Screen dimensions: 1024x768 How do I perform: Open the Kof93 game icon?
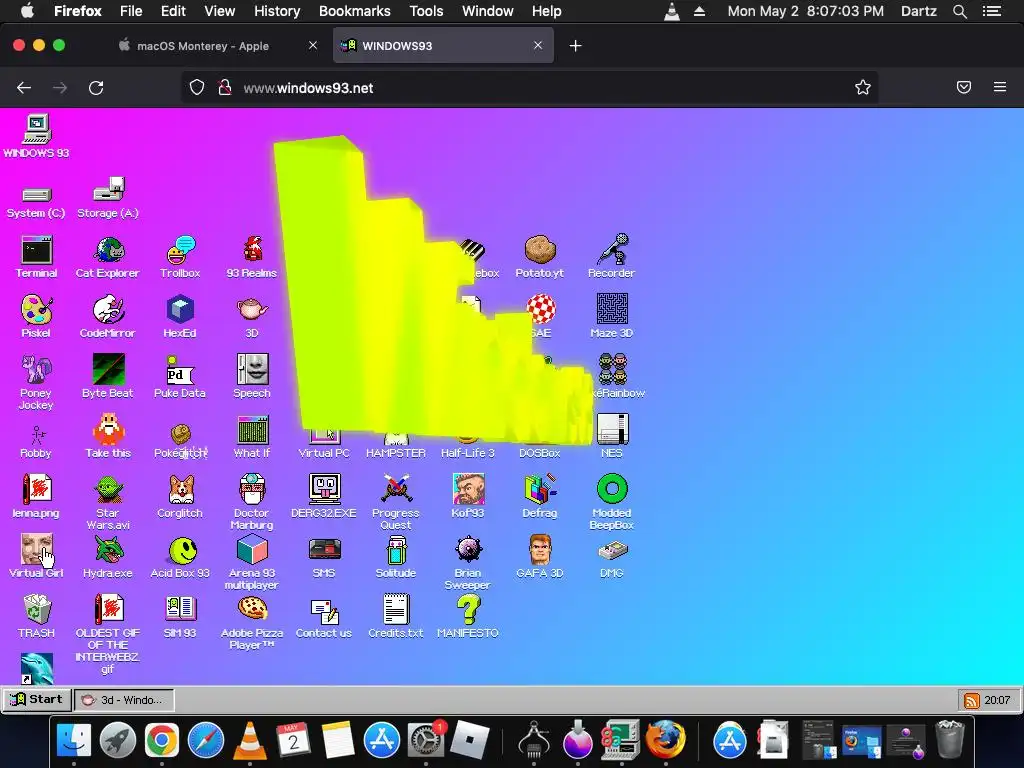click(x=468, y=489)
